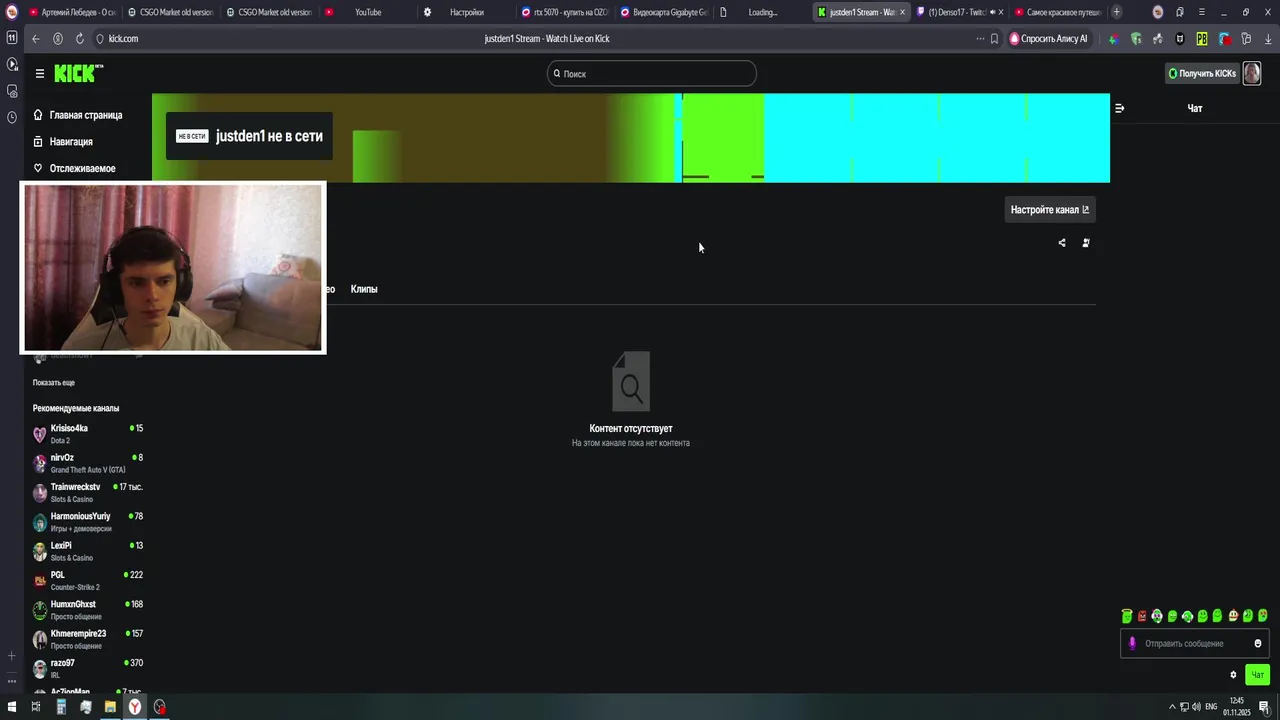1280x720 pixels.
Task: Click the share channel icon
Action: coord(1062,243)
